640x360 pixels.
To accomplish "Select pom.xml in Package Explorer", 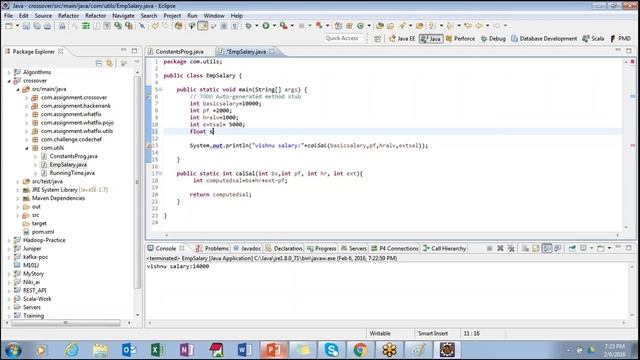I will click(43, 232).
